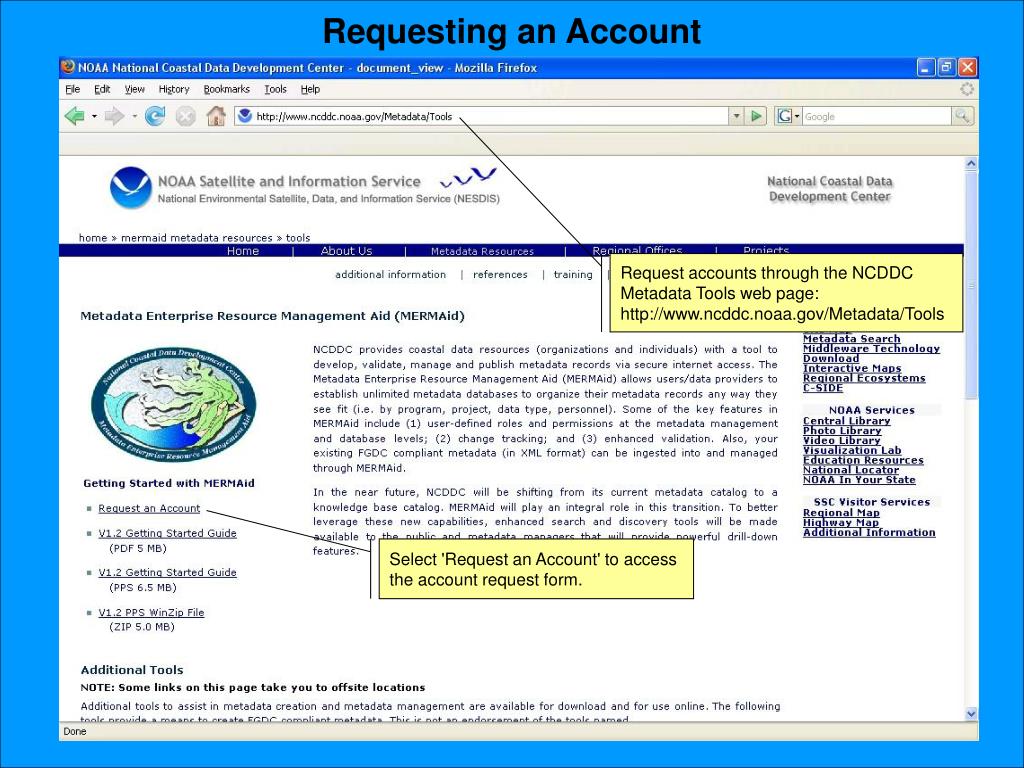Click the Firefox back arrow button
This screenshot has height=768, width=1024.
[x=75, y=116]
